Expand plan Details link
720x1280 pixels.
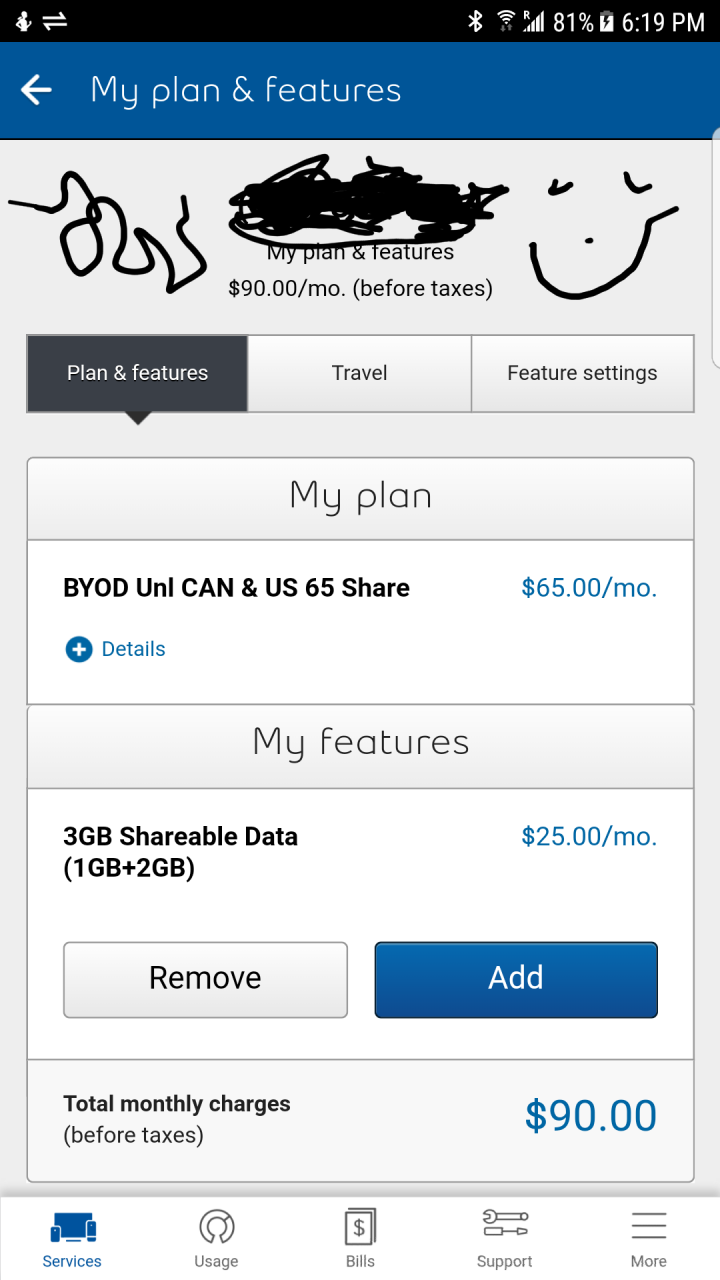[133, 649]
